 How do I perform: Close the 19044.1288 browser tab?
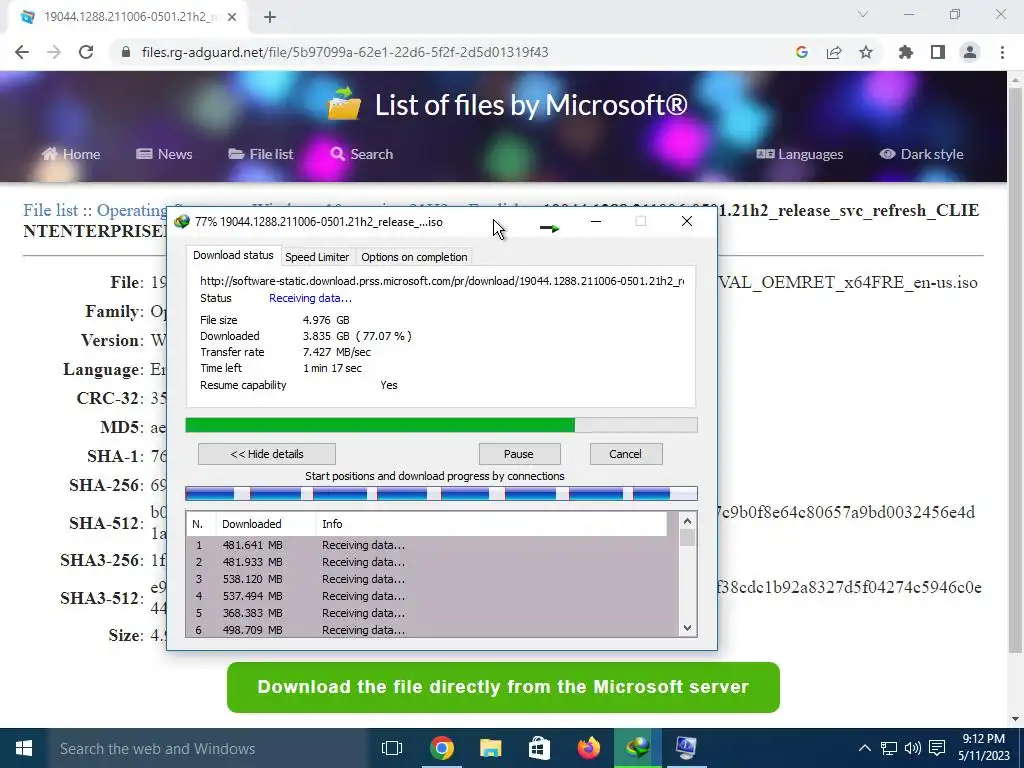232,18
